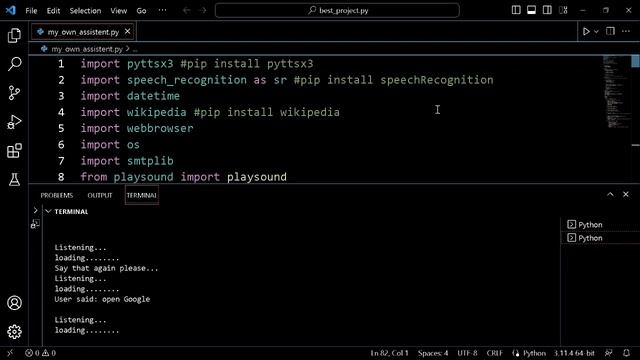Open the Source Control view
The image size is (640, 360).
[x=14, y=93]
